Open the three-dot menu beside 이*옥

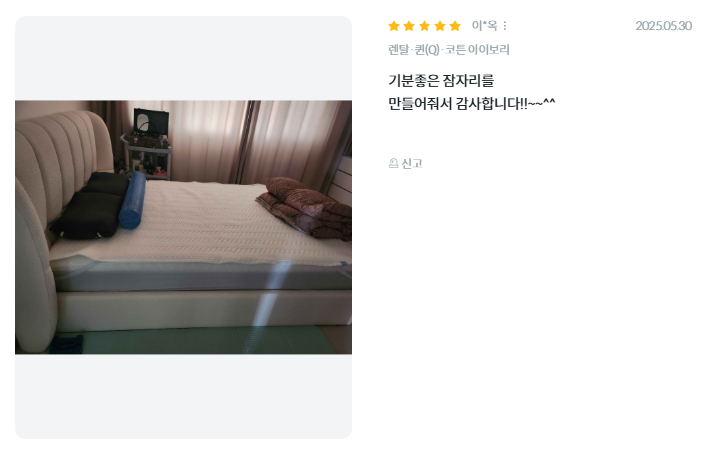(505, 26)
